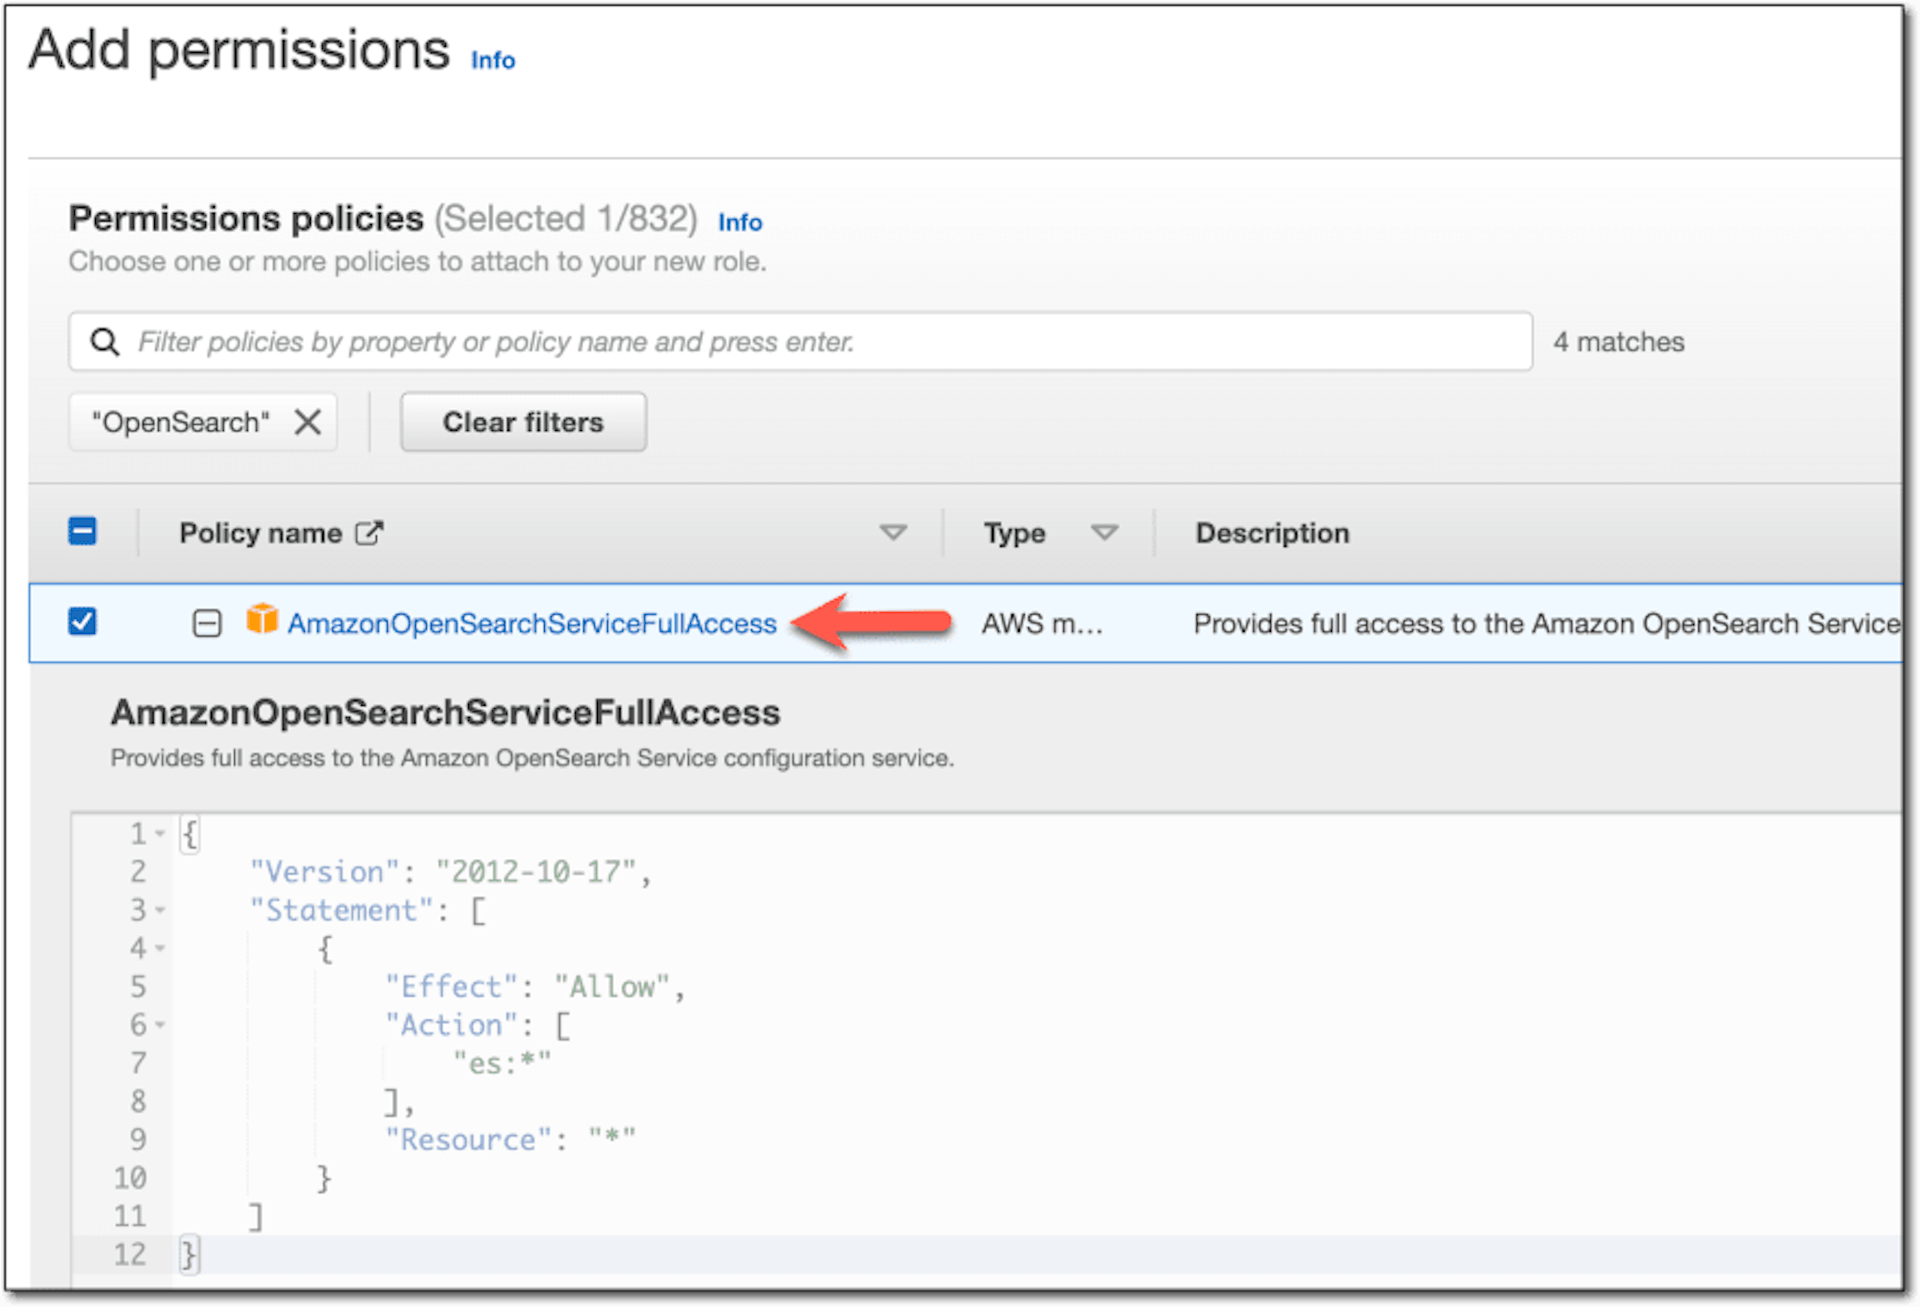The width and height of the screenshot is (1920, 1307).
Task: Click the Description column header
Action: (x=1272, y=533)
